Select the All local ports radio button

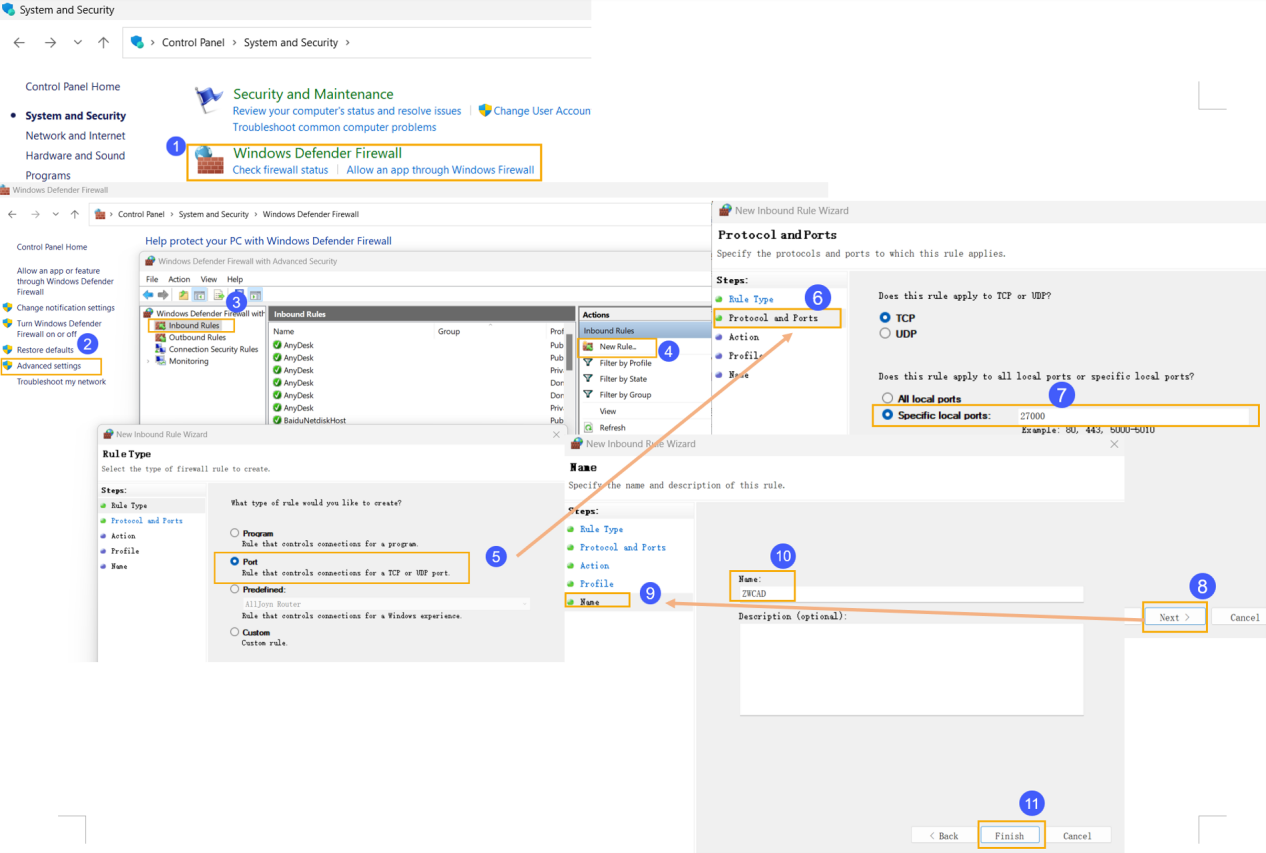(x=887, y=398)
